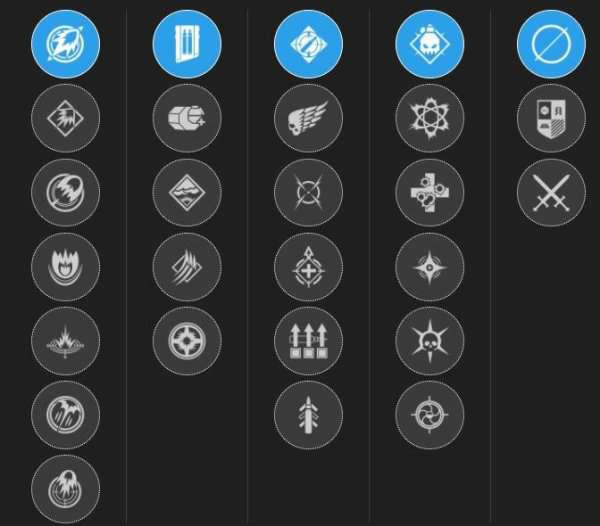Pick the three upward arrows icon
This screenshot has width=600, height=526.
click(308, 341)
